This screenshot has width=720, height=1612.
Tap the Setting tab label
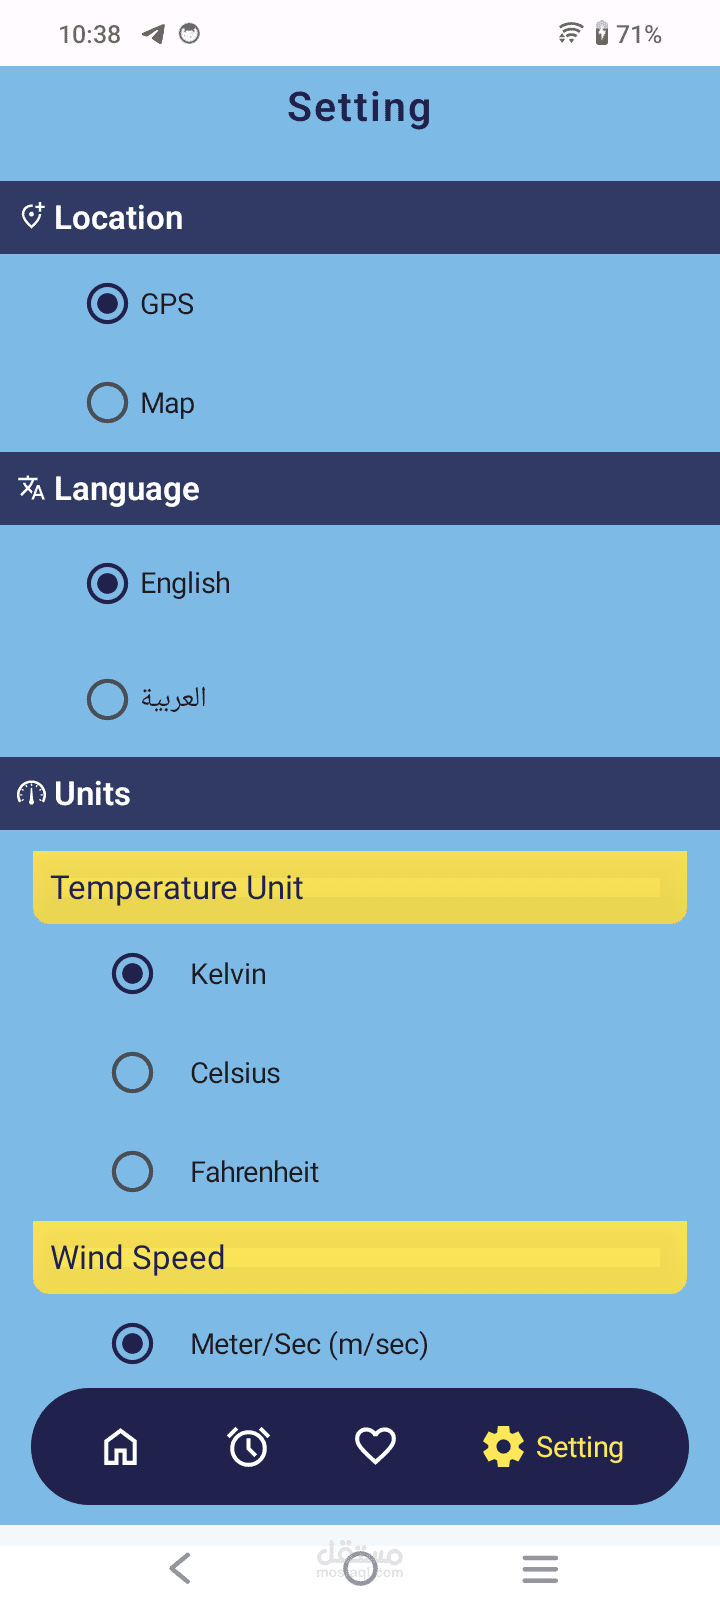pyautogui.click(x=580, y=1447)
